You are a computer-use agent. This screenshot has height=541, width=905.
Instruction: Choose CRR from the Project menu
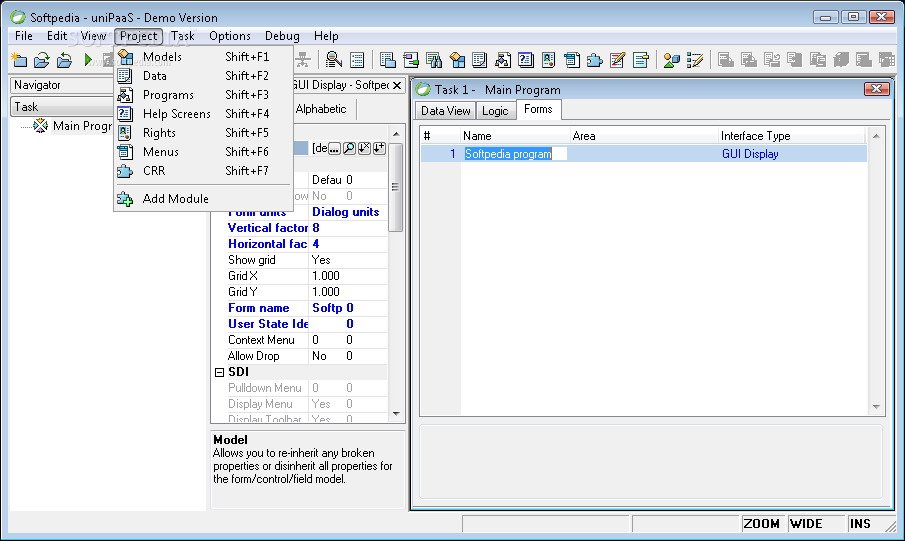pos(202,171)
